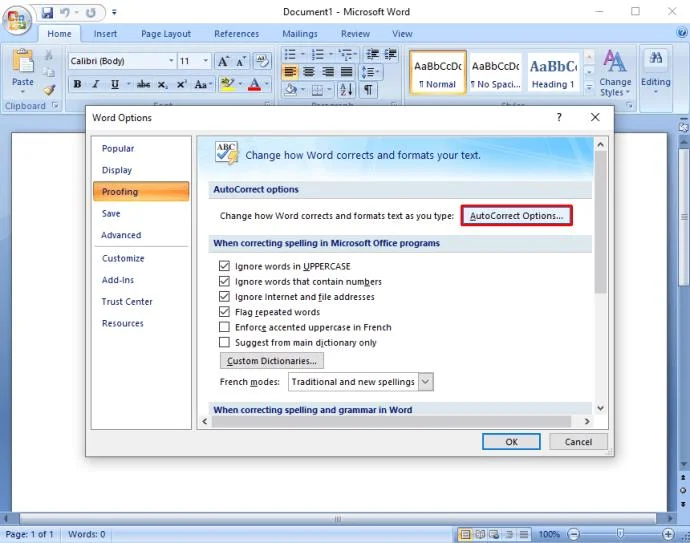Cancel the Word Options dialog
The height and width of the screenshot is (543, 690).
point(578,441)
